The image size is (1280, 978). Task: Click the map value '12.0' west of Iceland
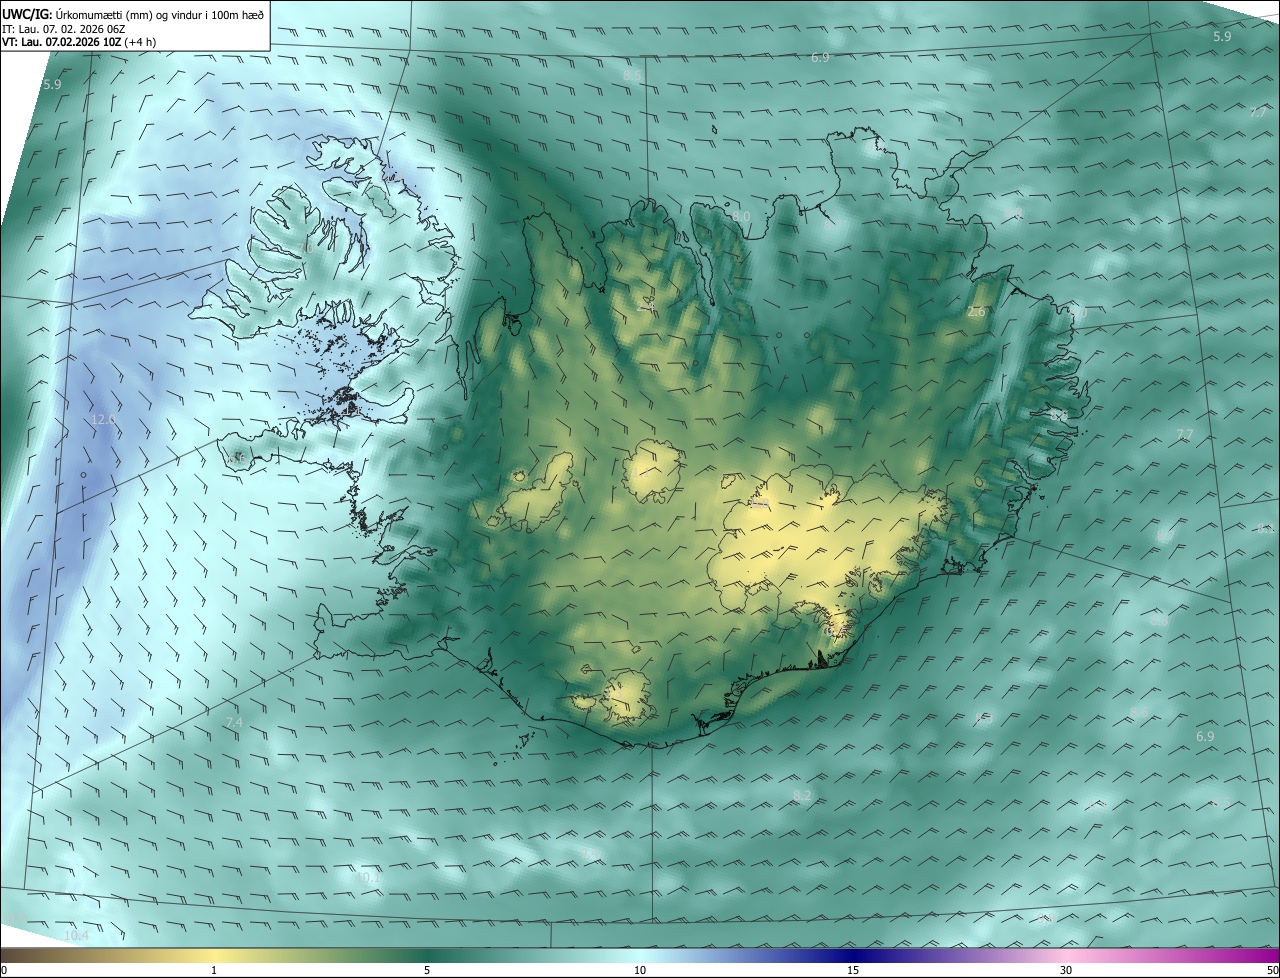pos(104,420)
